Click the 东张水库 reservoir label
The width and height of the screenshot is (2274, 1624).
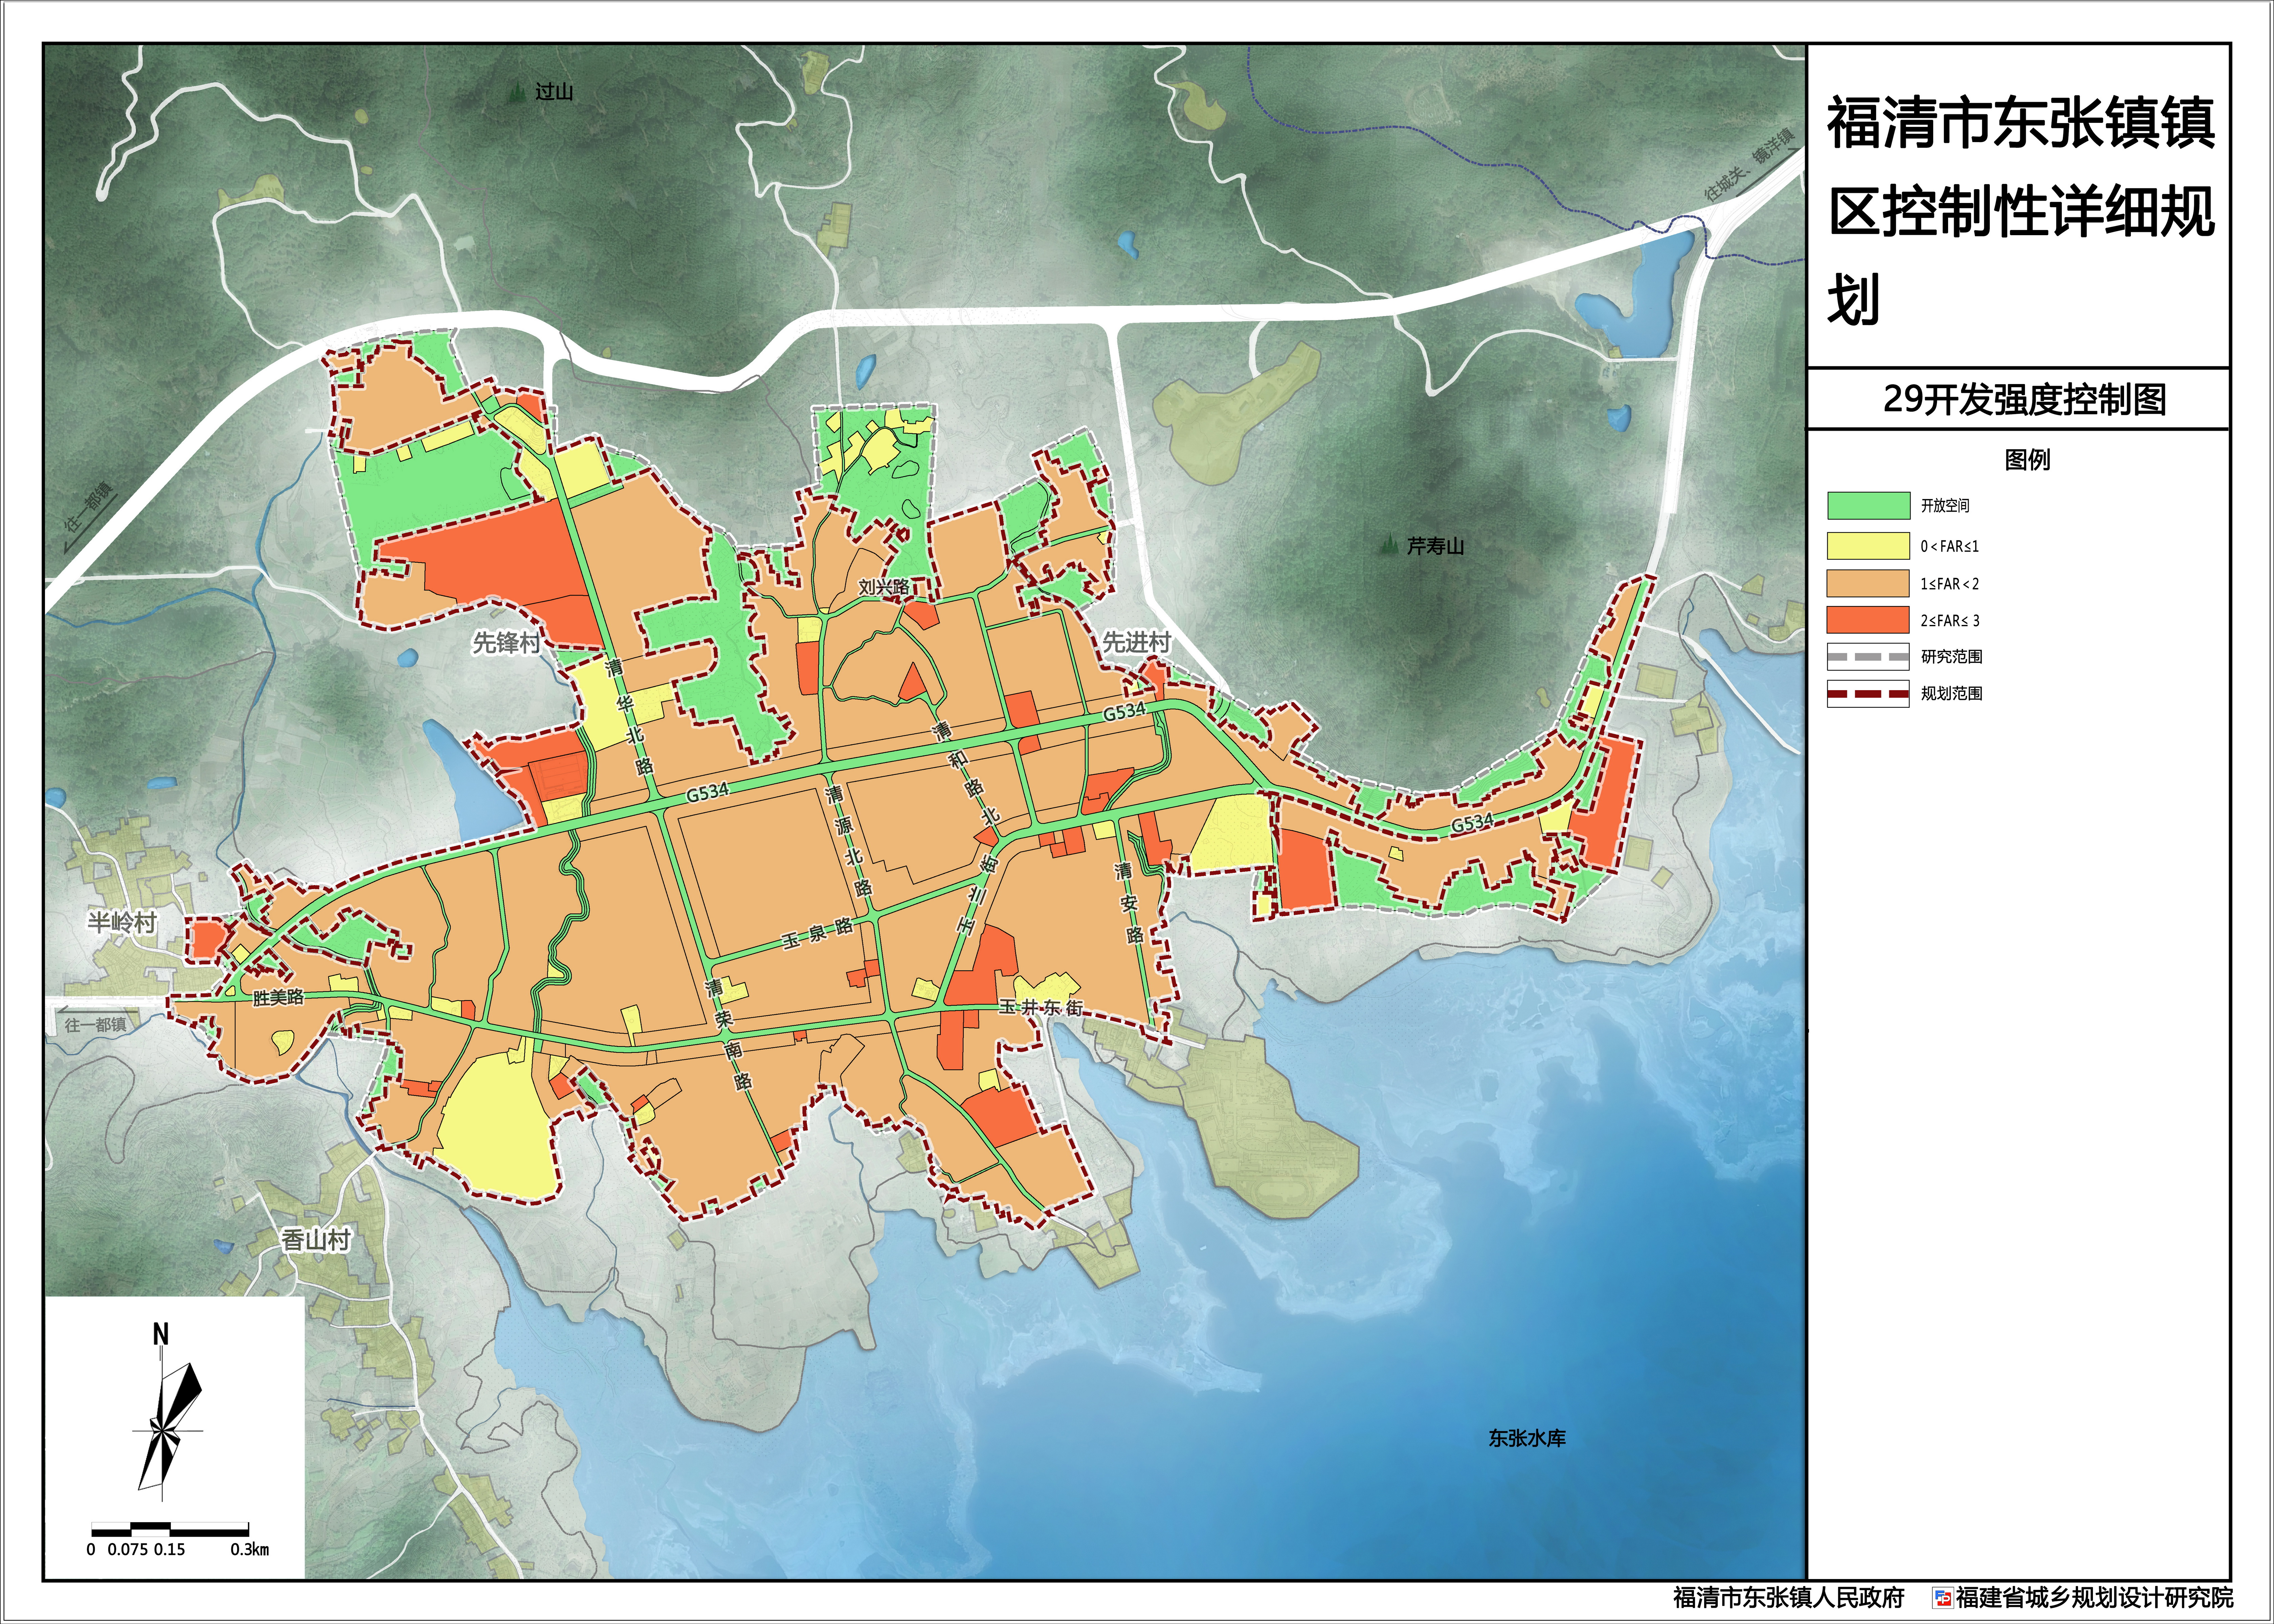pos(1527,1438)
